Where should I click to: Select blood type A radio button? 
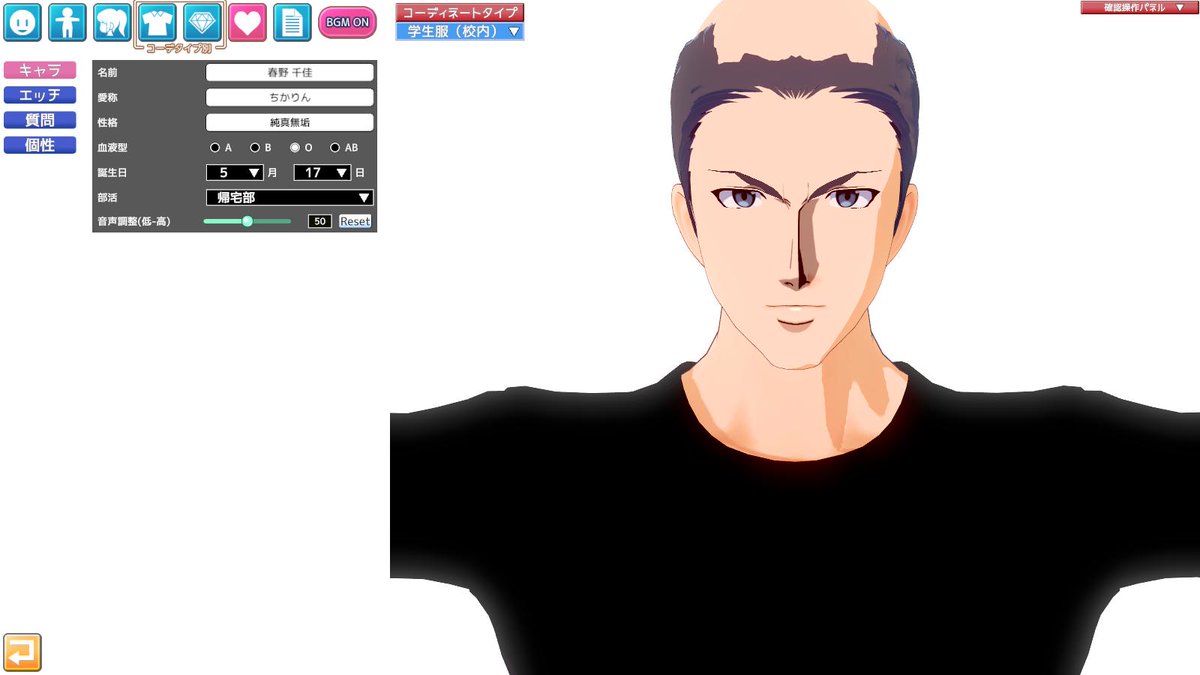pyautogui.click(x=215, y=147)
